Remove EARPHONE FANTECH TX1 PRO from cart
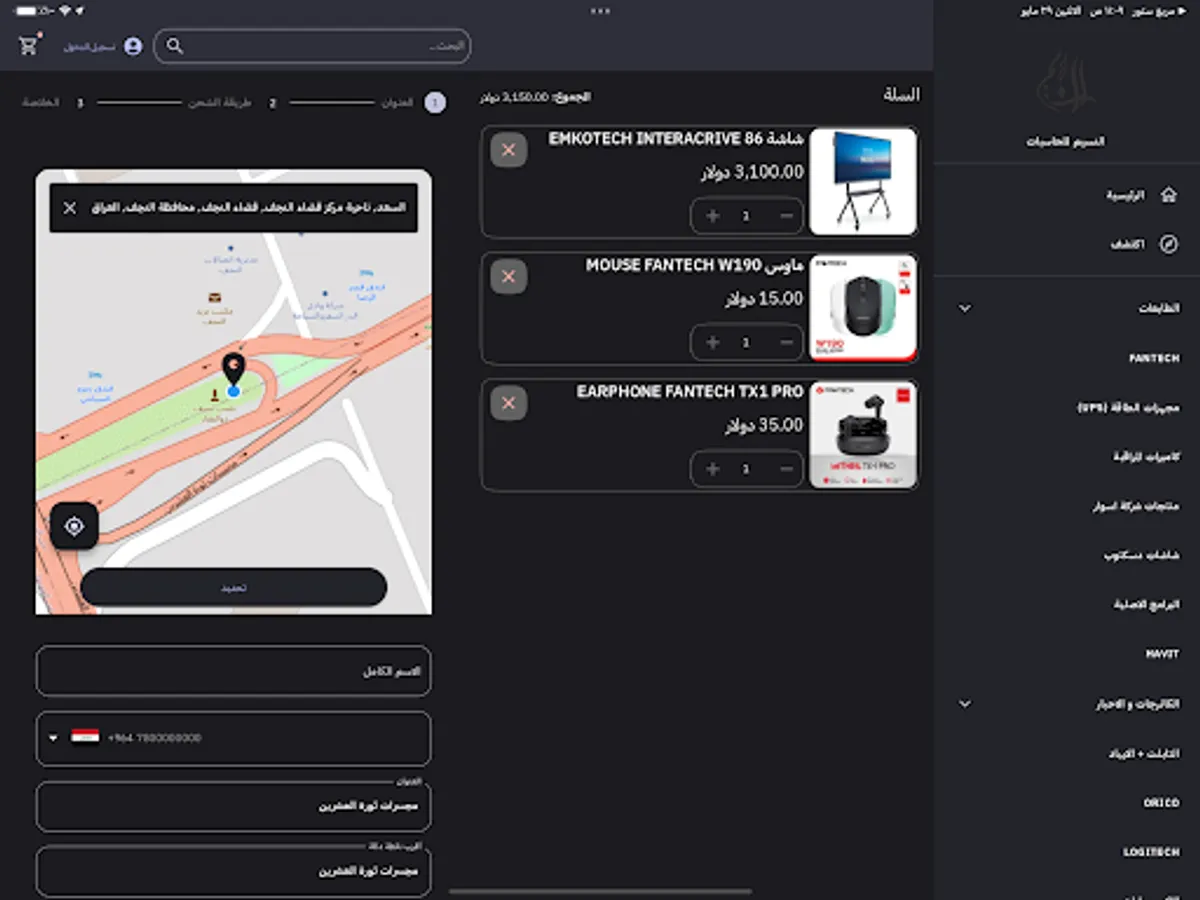This screenshot has width=1200, height=900. point(509,403)
